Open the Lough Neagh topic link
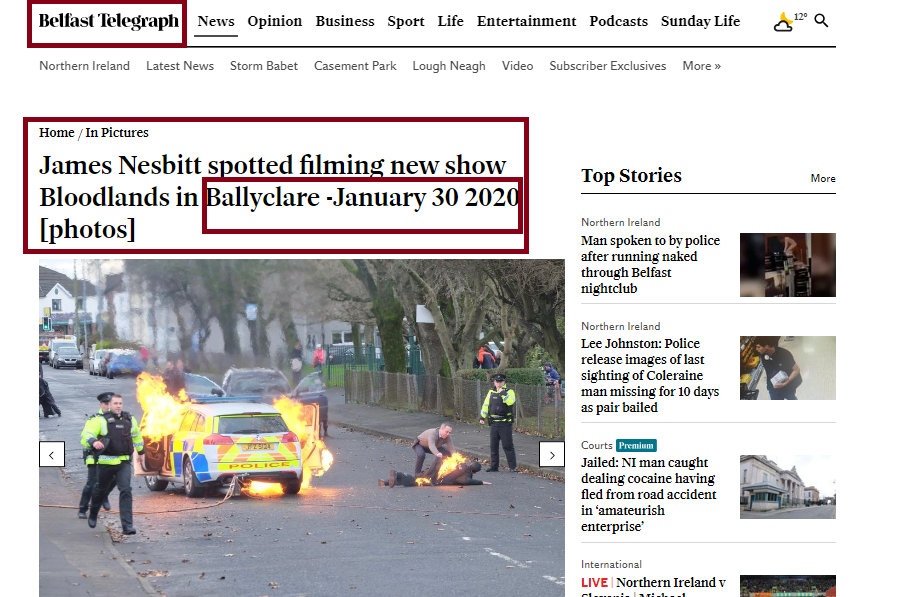Screen dimensions: 906x597 pos(449,66)
